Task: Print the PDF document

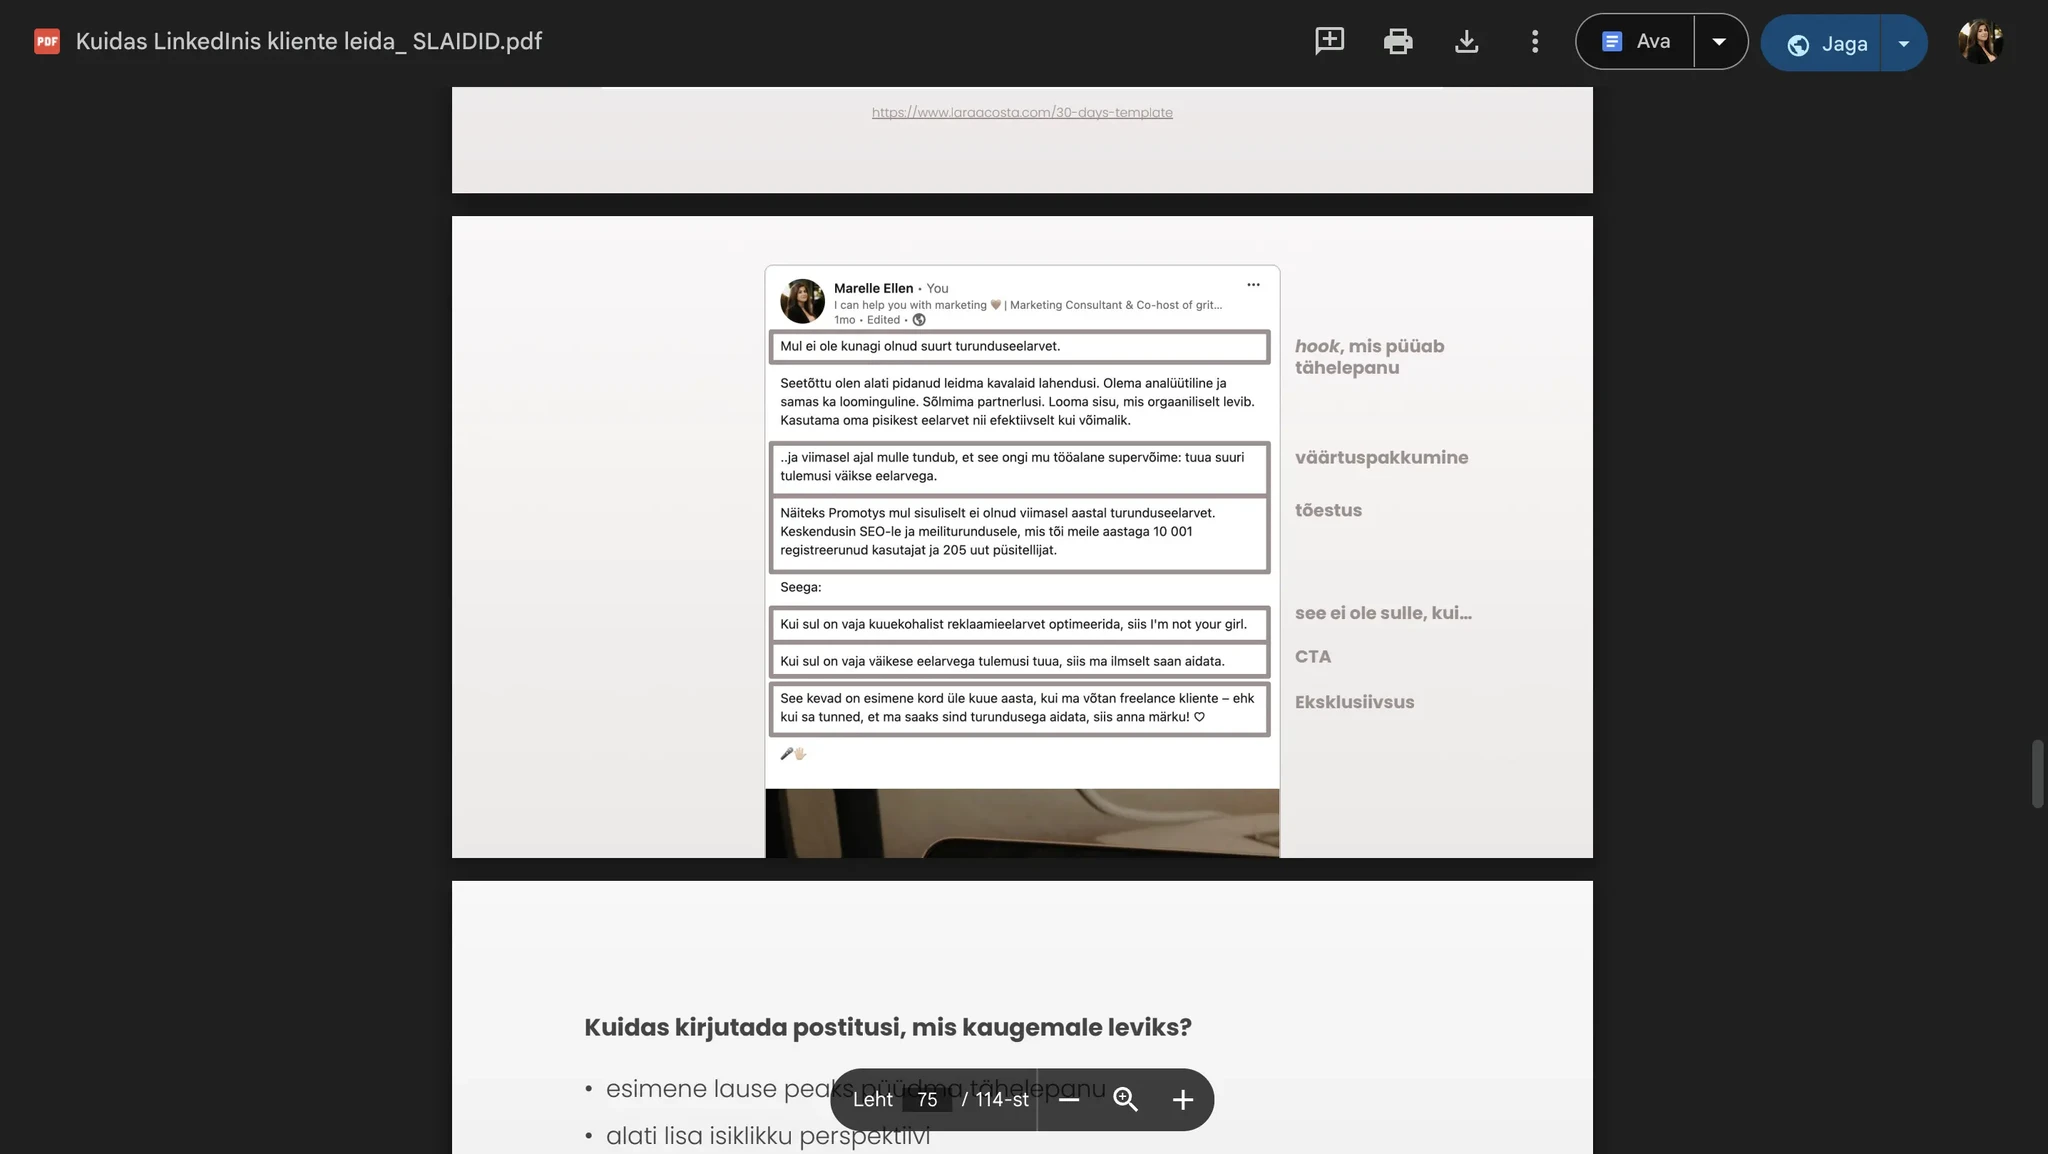Action: coord(1398,41)
